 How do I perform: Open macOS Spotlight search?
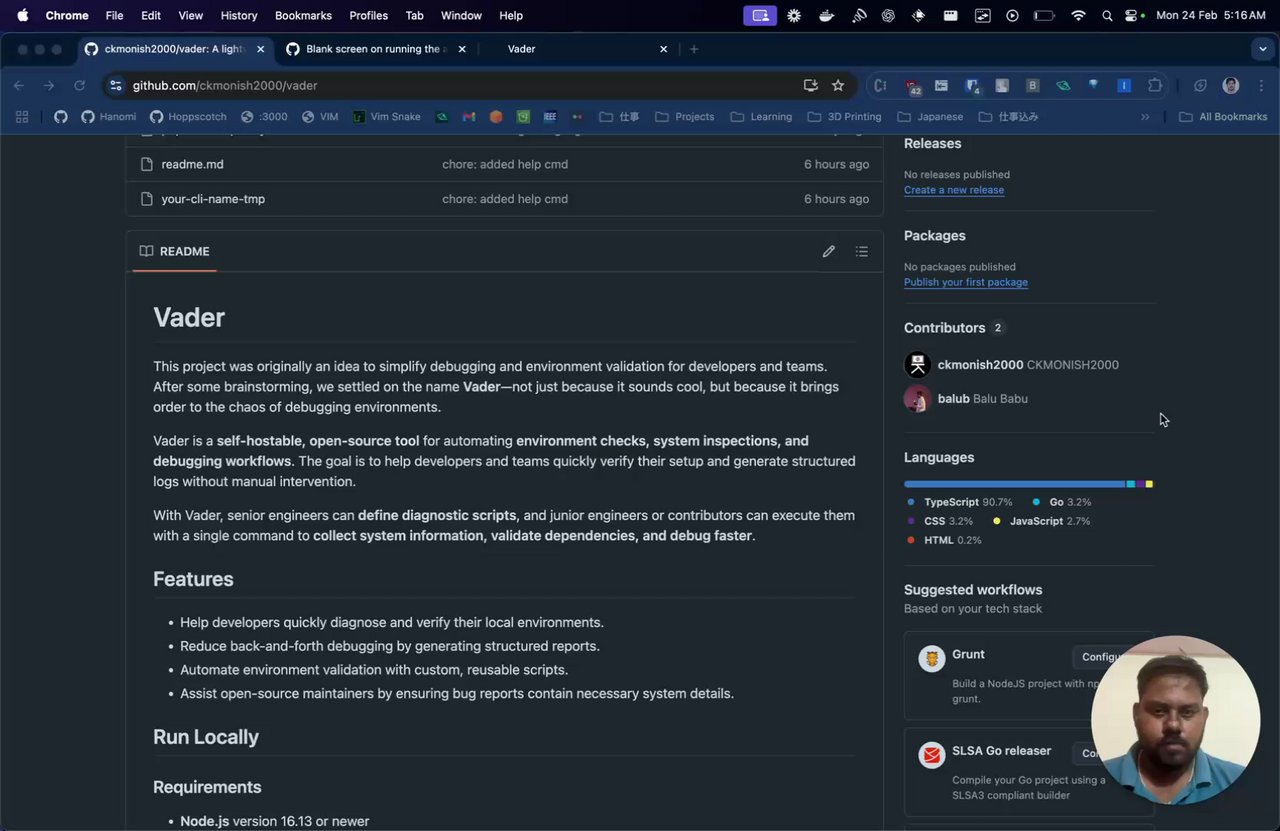tap(1107, 16)
